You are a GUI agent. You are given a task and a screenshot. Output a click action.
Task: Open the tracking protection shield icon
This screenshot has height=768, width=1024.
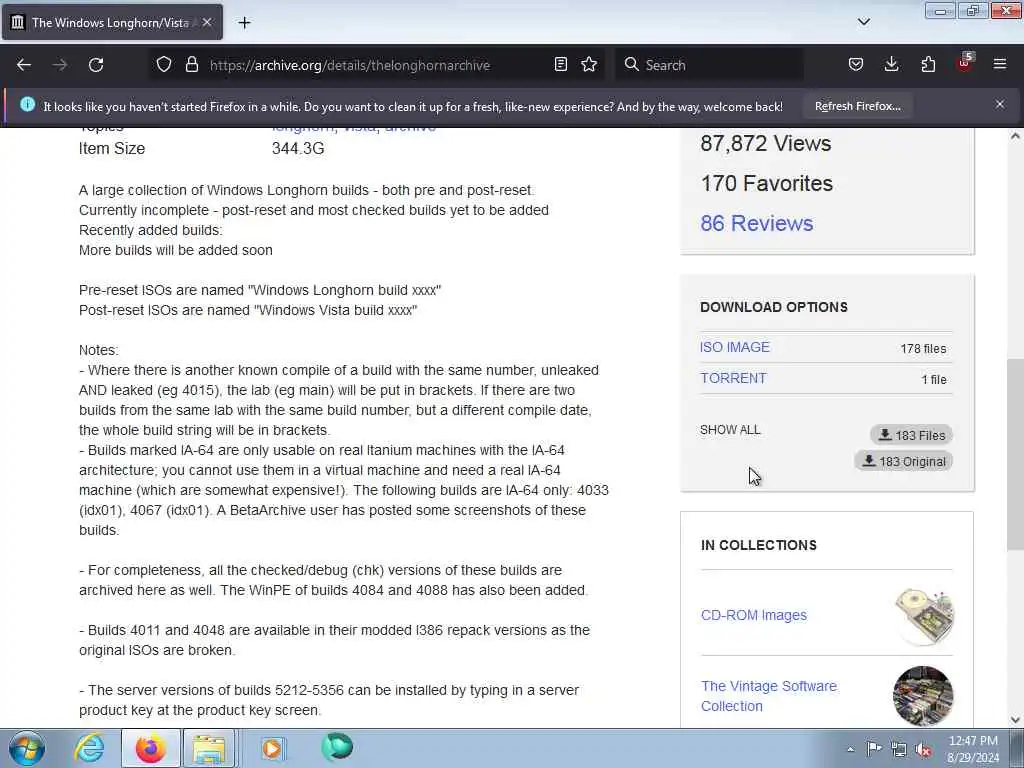click(x=164, y=65)
